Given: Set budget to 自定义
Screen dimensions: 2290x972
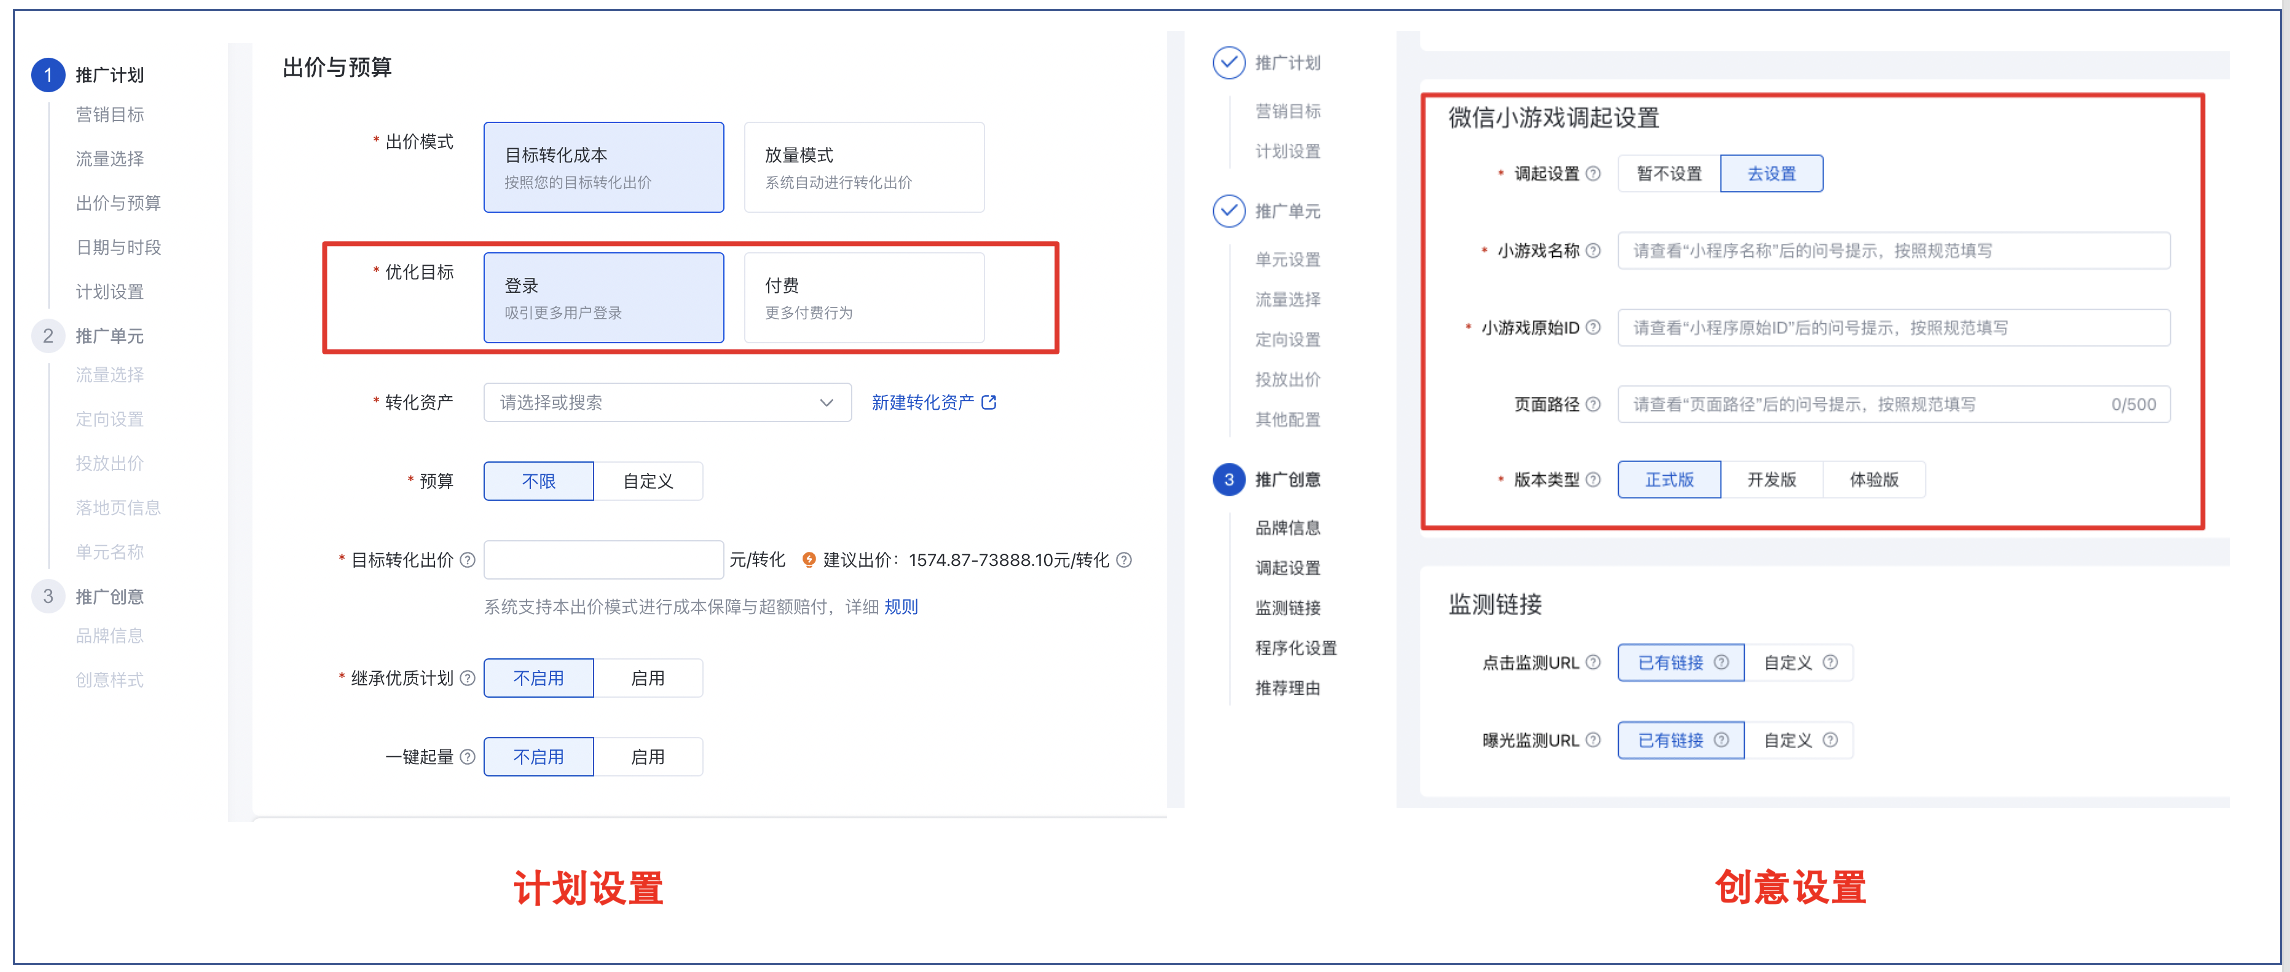Looking at the screenshot, I should pos(648,481).
